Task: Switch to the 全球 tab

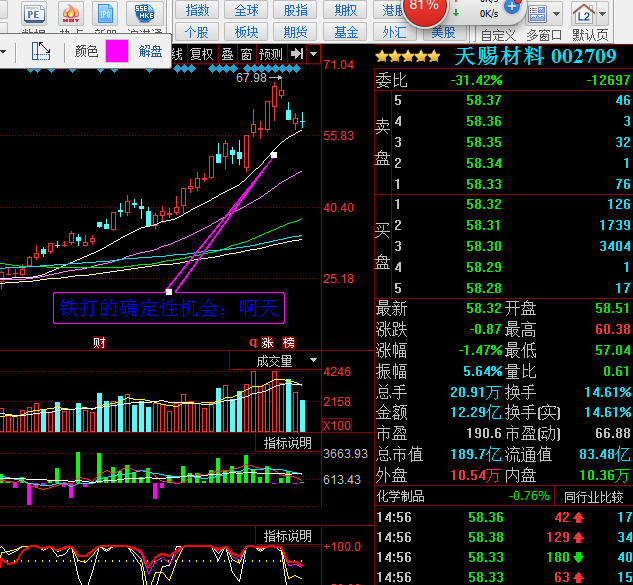Action: (x=246, y=10)
